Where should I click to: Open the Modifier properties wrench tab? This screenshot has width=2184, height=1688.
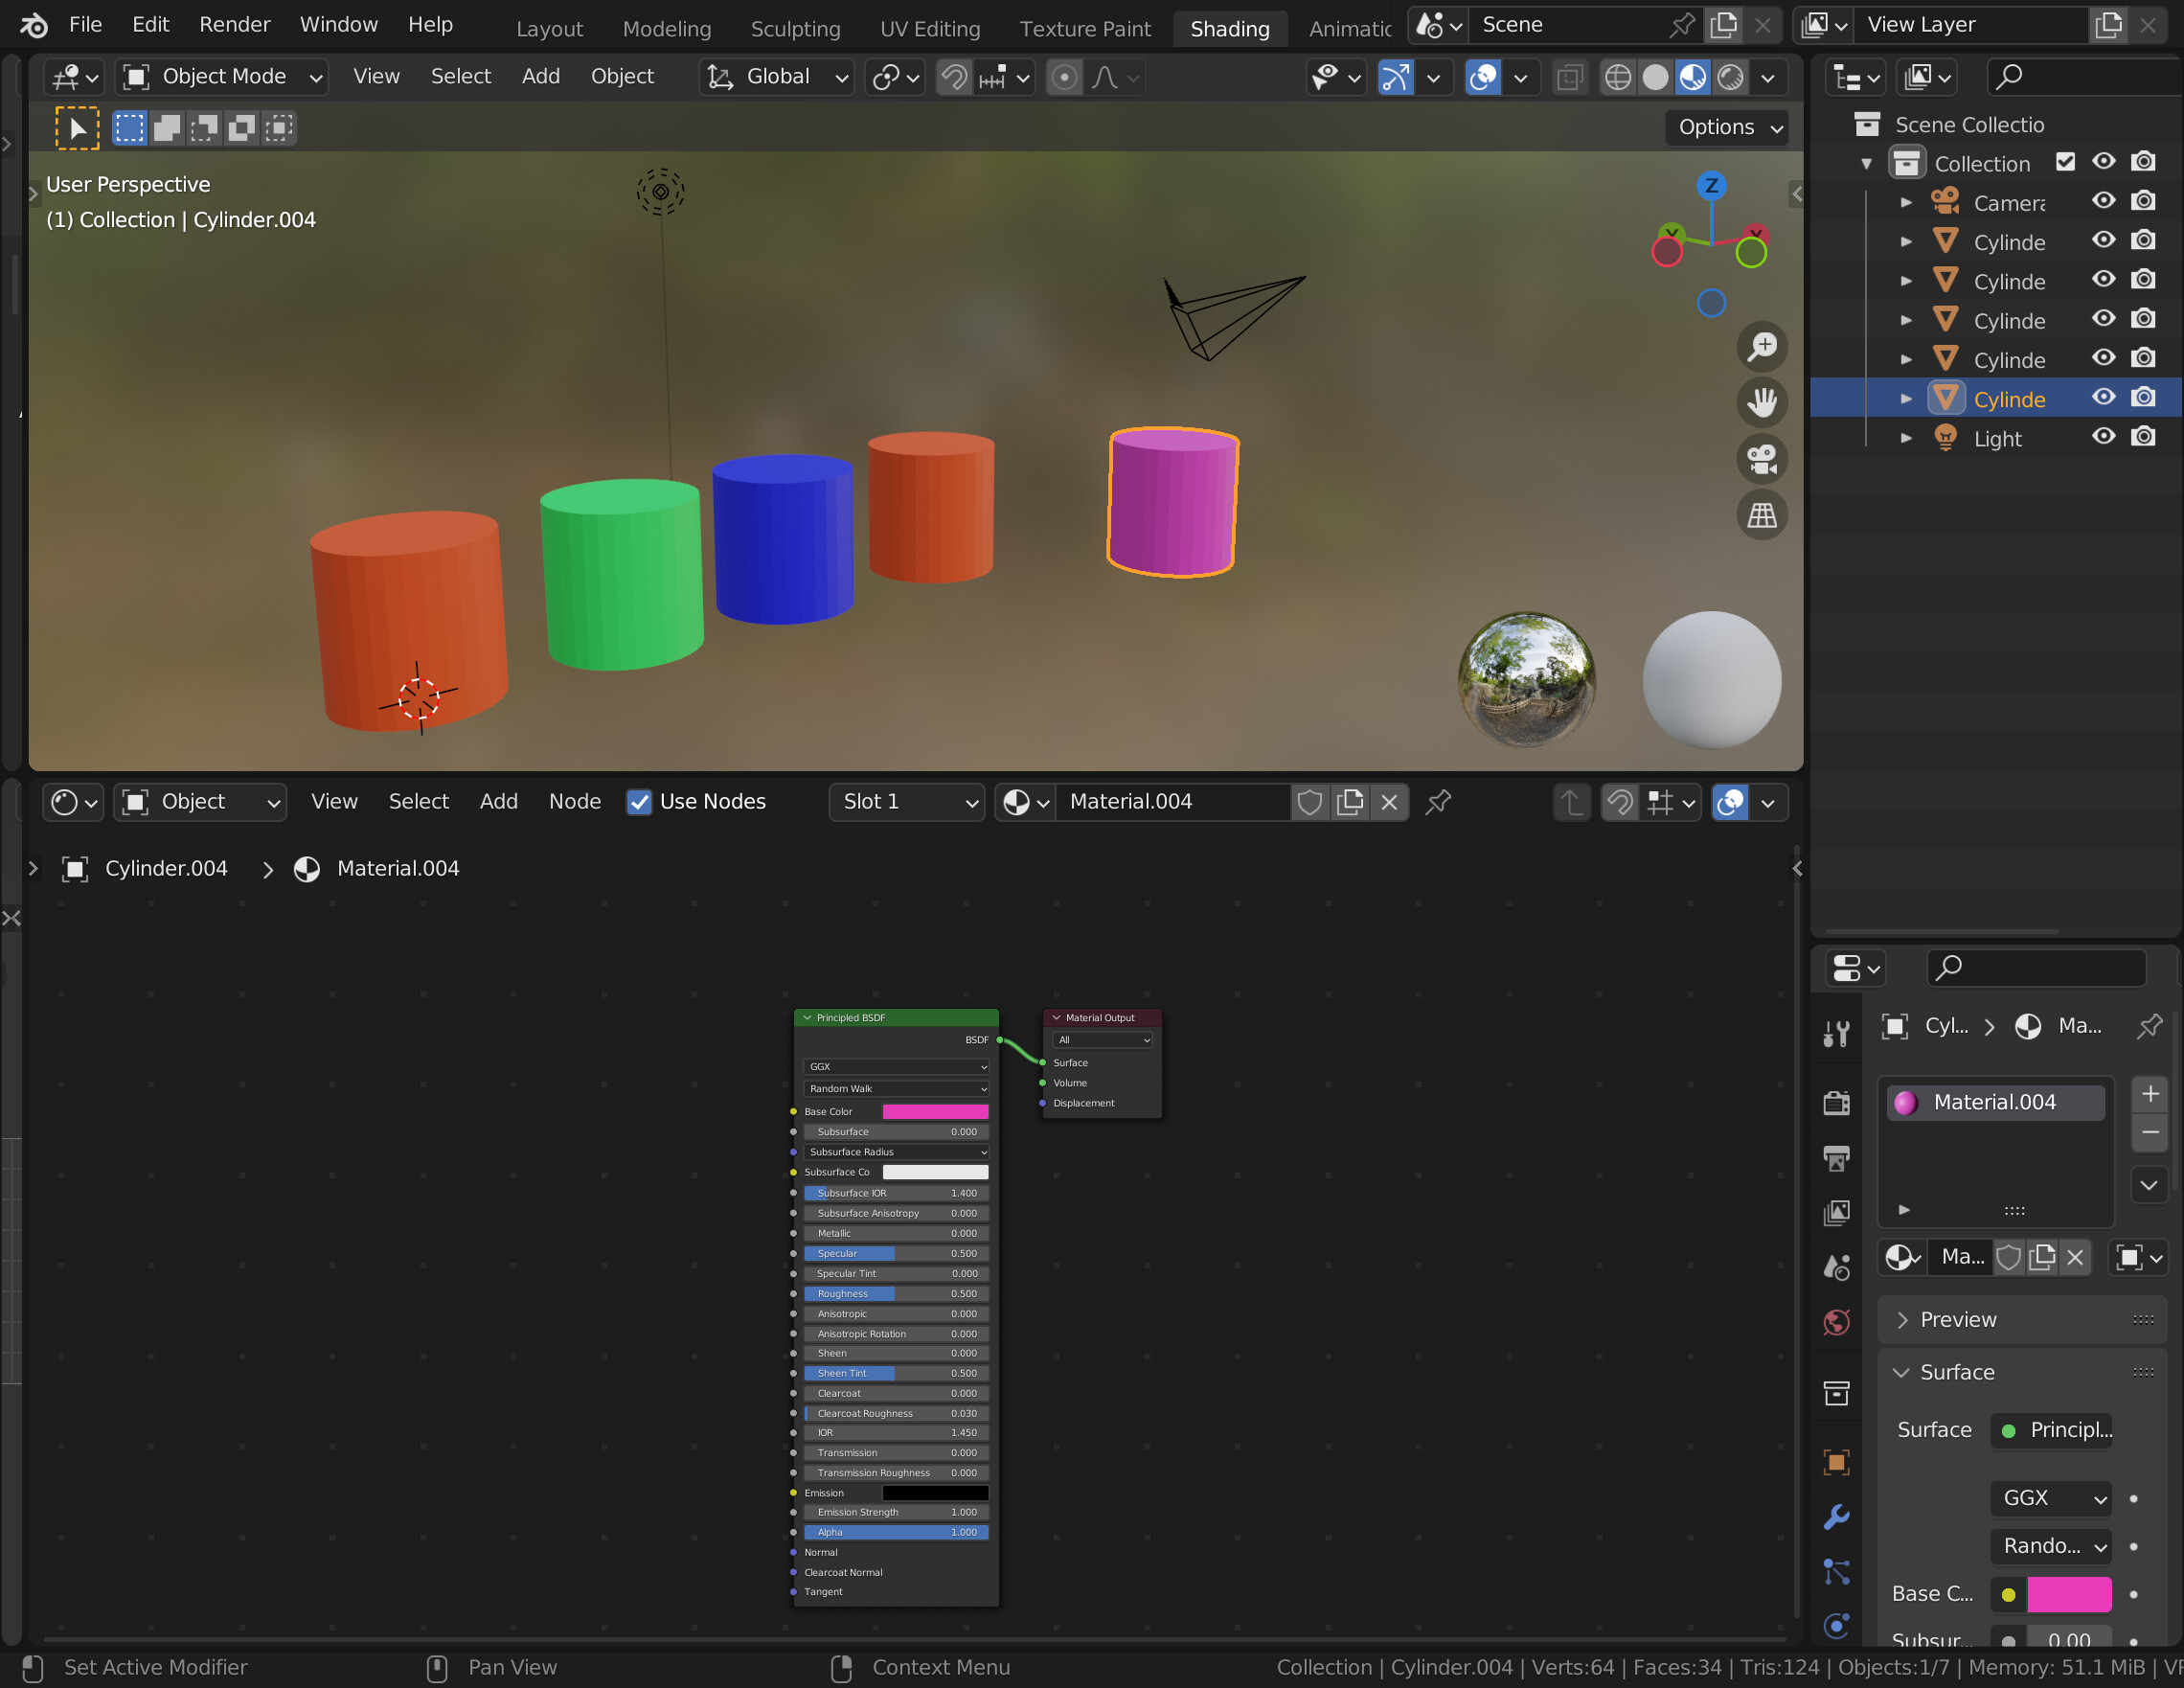pos(1836,1517)
